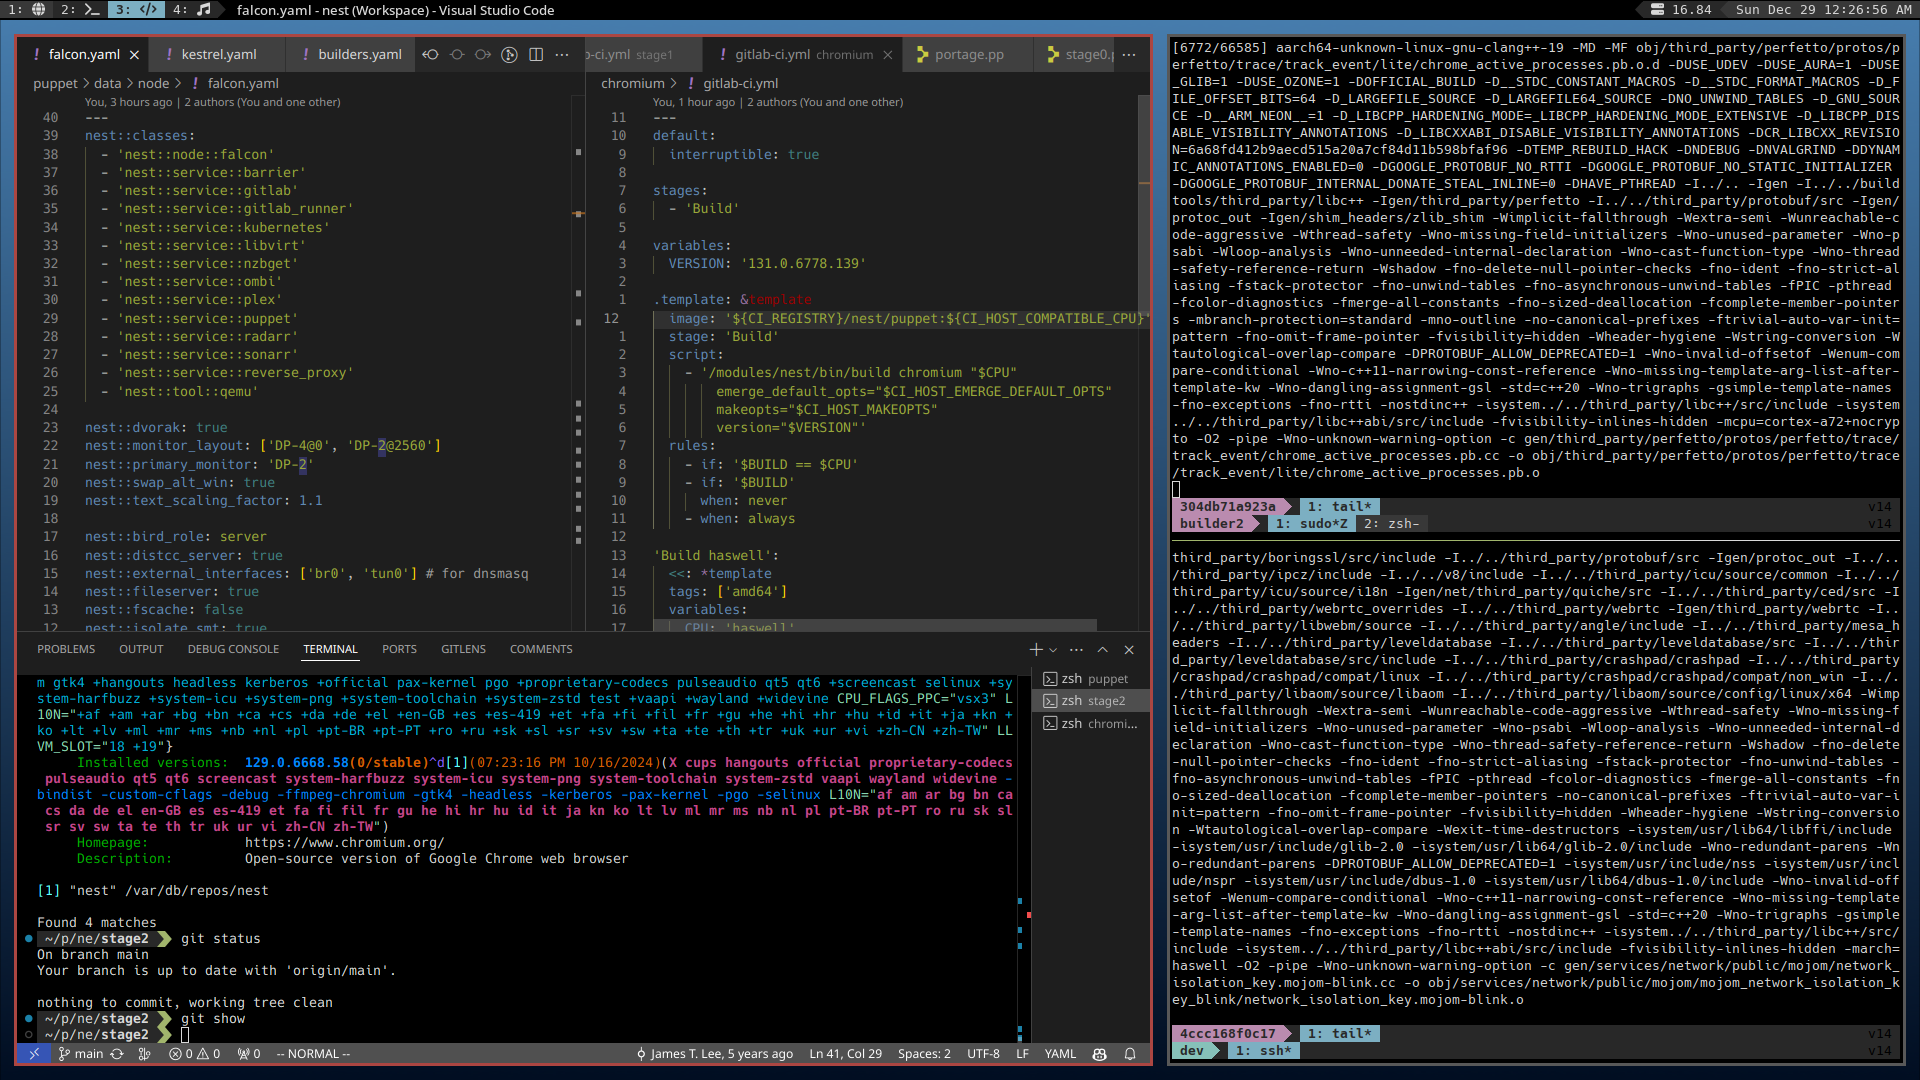Image resolution: width=1920 pixels, height=1080 pixels.
Task: Click the date and time in top bar
Action: click(x=1825, y=10)
